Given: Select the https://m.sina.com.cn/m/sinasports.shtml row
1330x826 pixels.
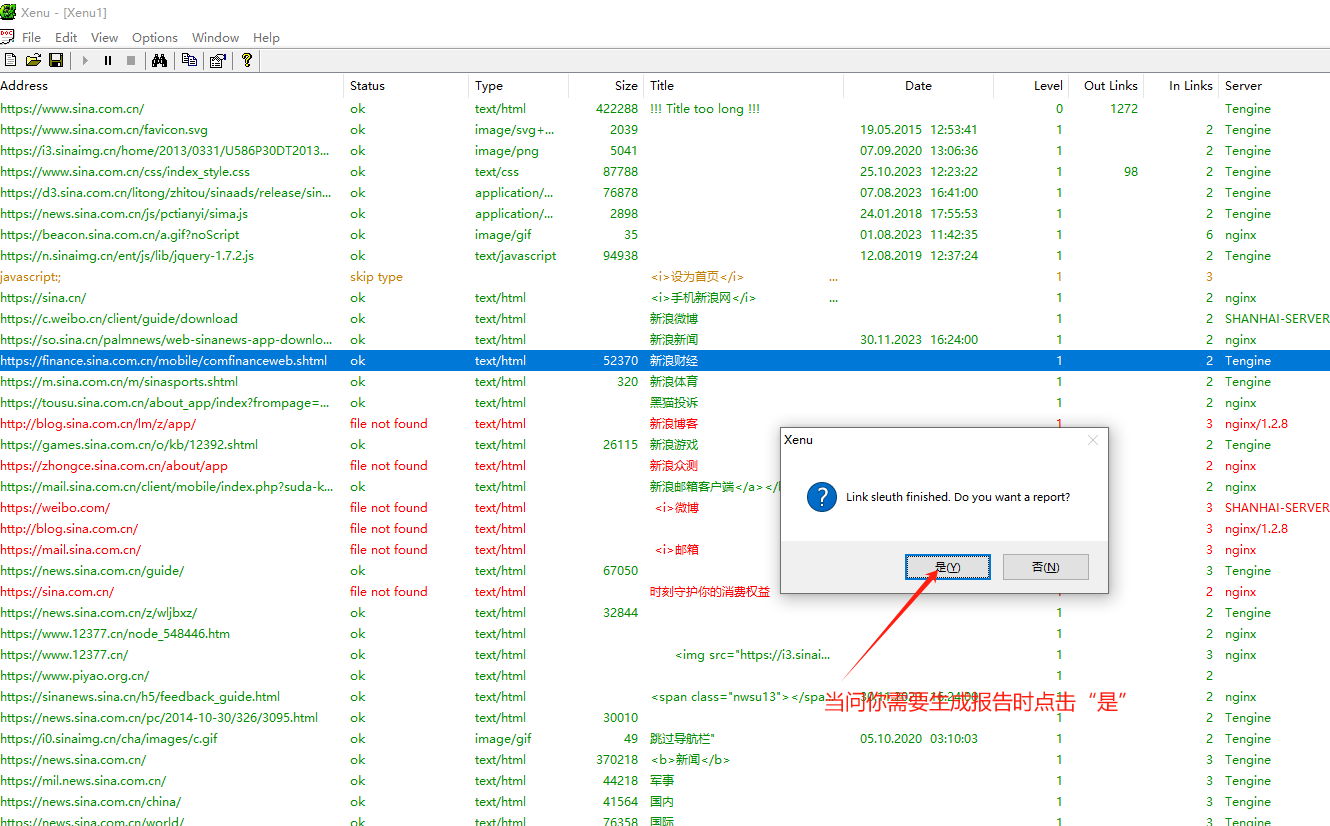Looking at the screenshot, I should pyautogui.click(x=665, y=382).
